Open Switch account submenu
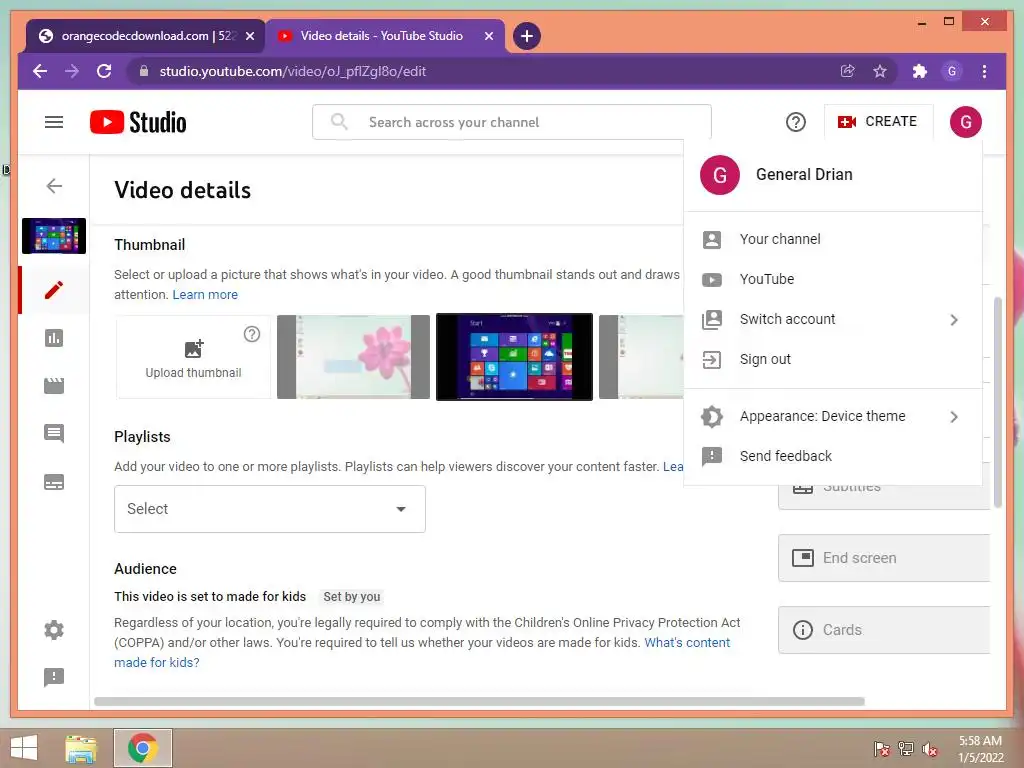This screenshot has width=1024, height=768. point(833,319)
